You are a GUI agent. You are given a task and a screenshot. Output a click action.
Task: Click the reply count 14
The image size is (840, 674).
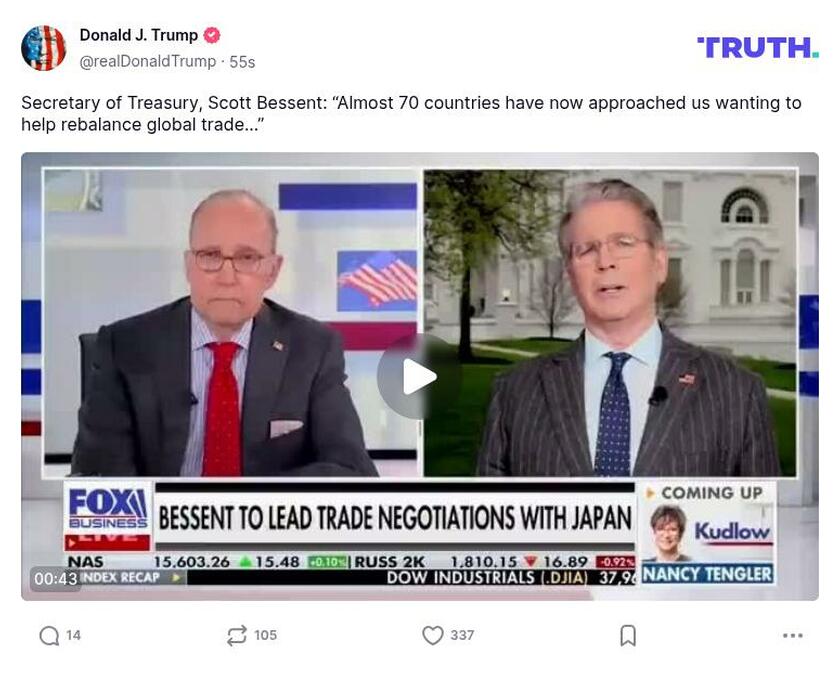click(x=73, y=635)
